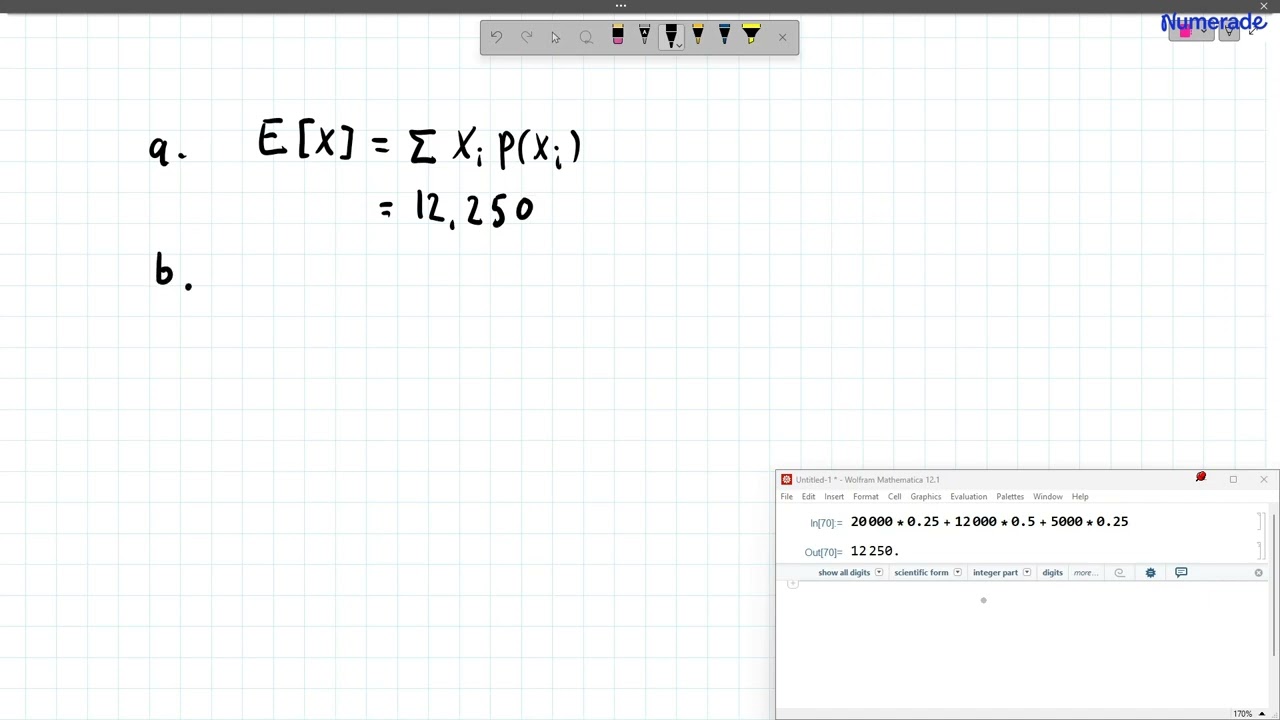Choose the pink eraser tool
The width and height of the screenshot is (1280, 720).
[618, 36]
